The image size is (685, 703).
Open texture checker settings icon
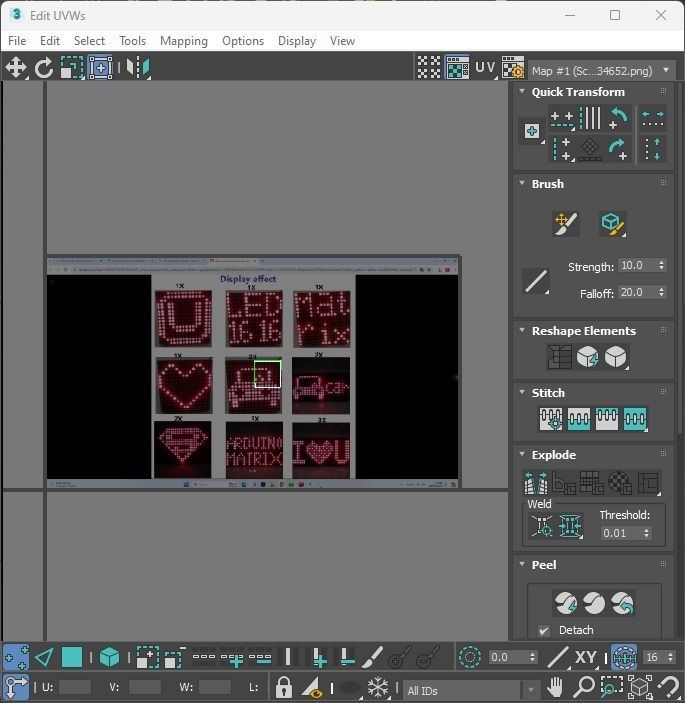[513, 68]
